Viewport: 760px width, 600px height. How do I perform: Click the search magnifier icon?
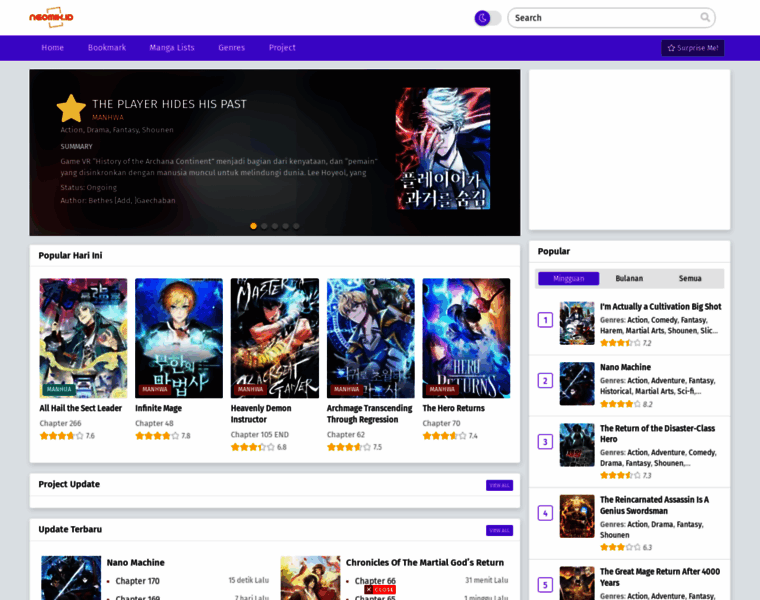tap(705, 17)
